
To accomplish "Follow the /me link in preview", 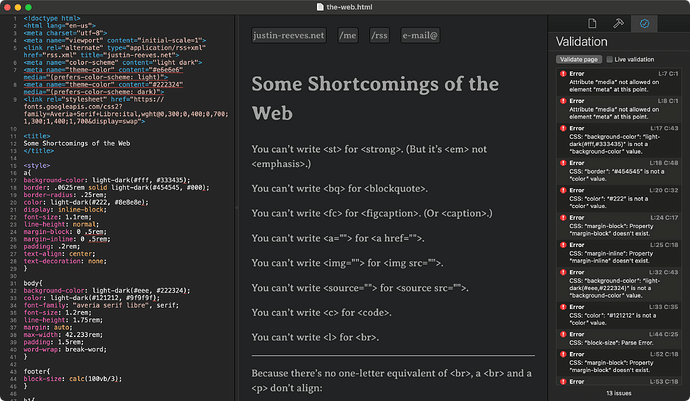I will click(x=348, y=37).
